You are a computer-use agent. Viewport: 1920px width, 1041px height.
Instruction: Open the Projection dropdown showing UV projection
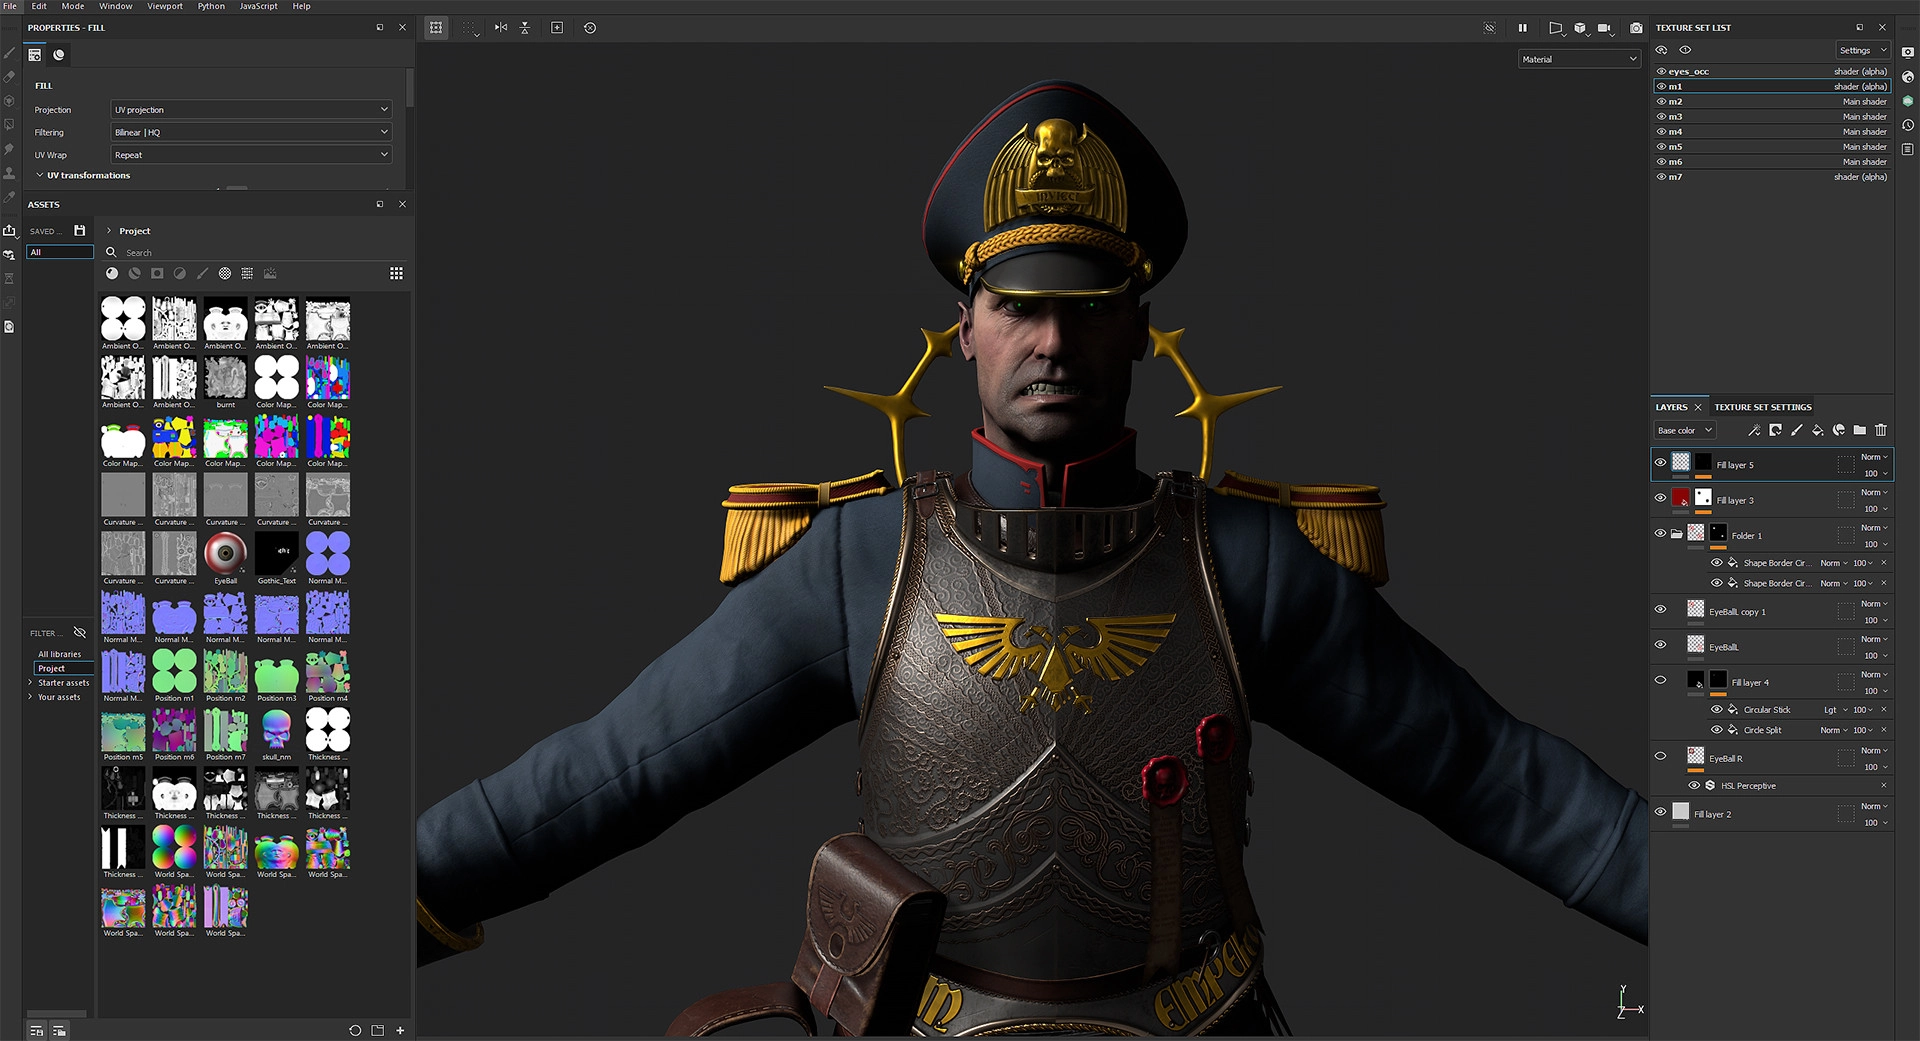250,110
